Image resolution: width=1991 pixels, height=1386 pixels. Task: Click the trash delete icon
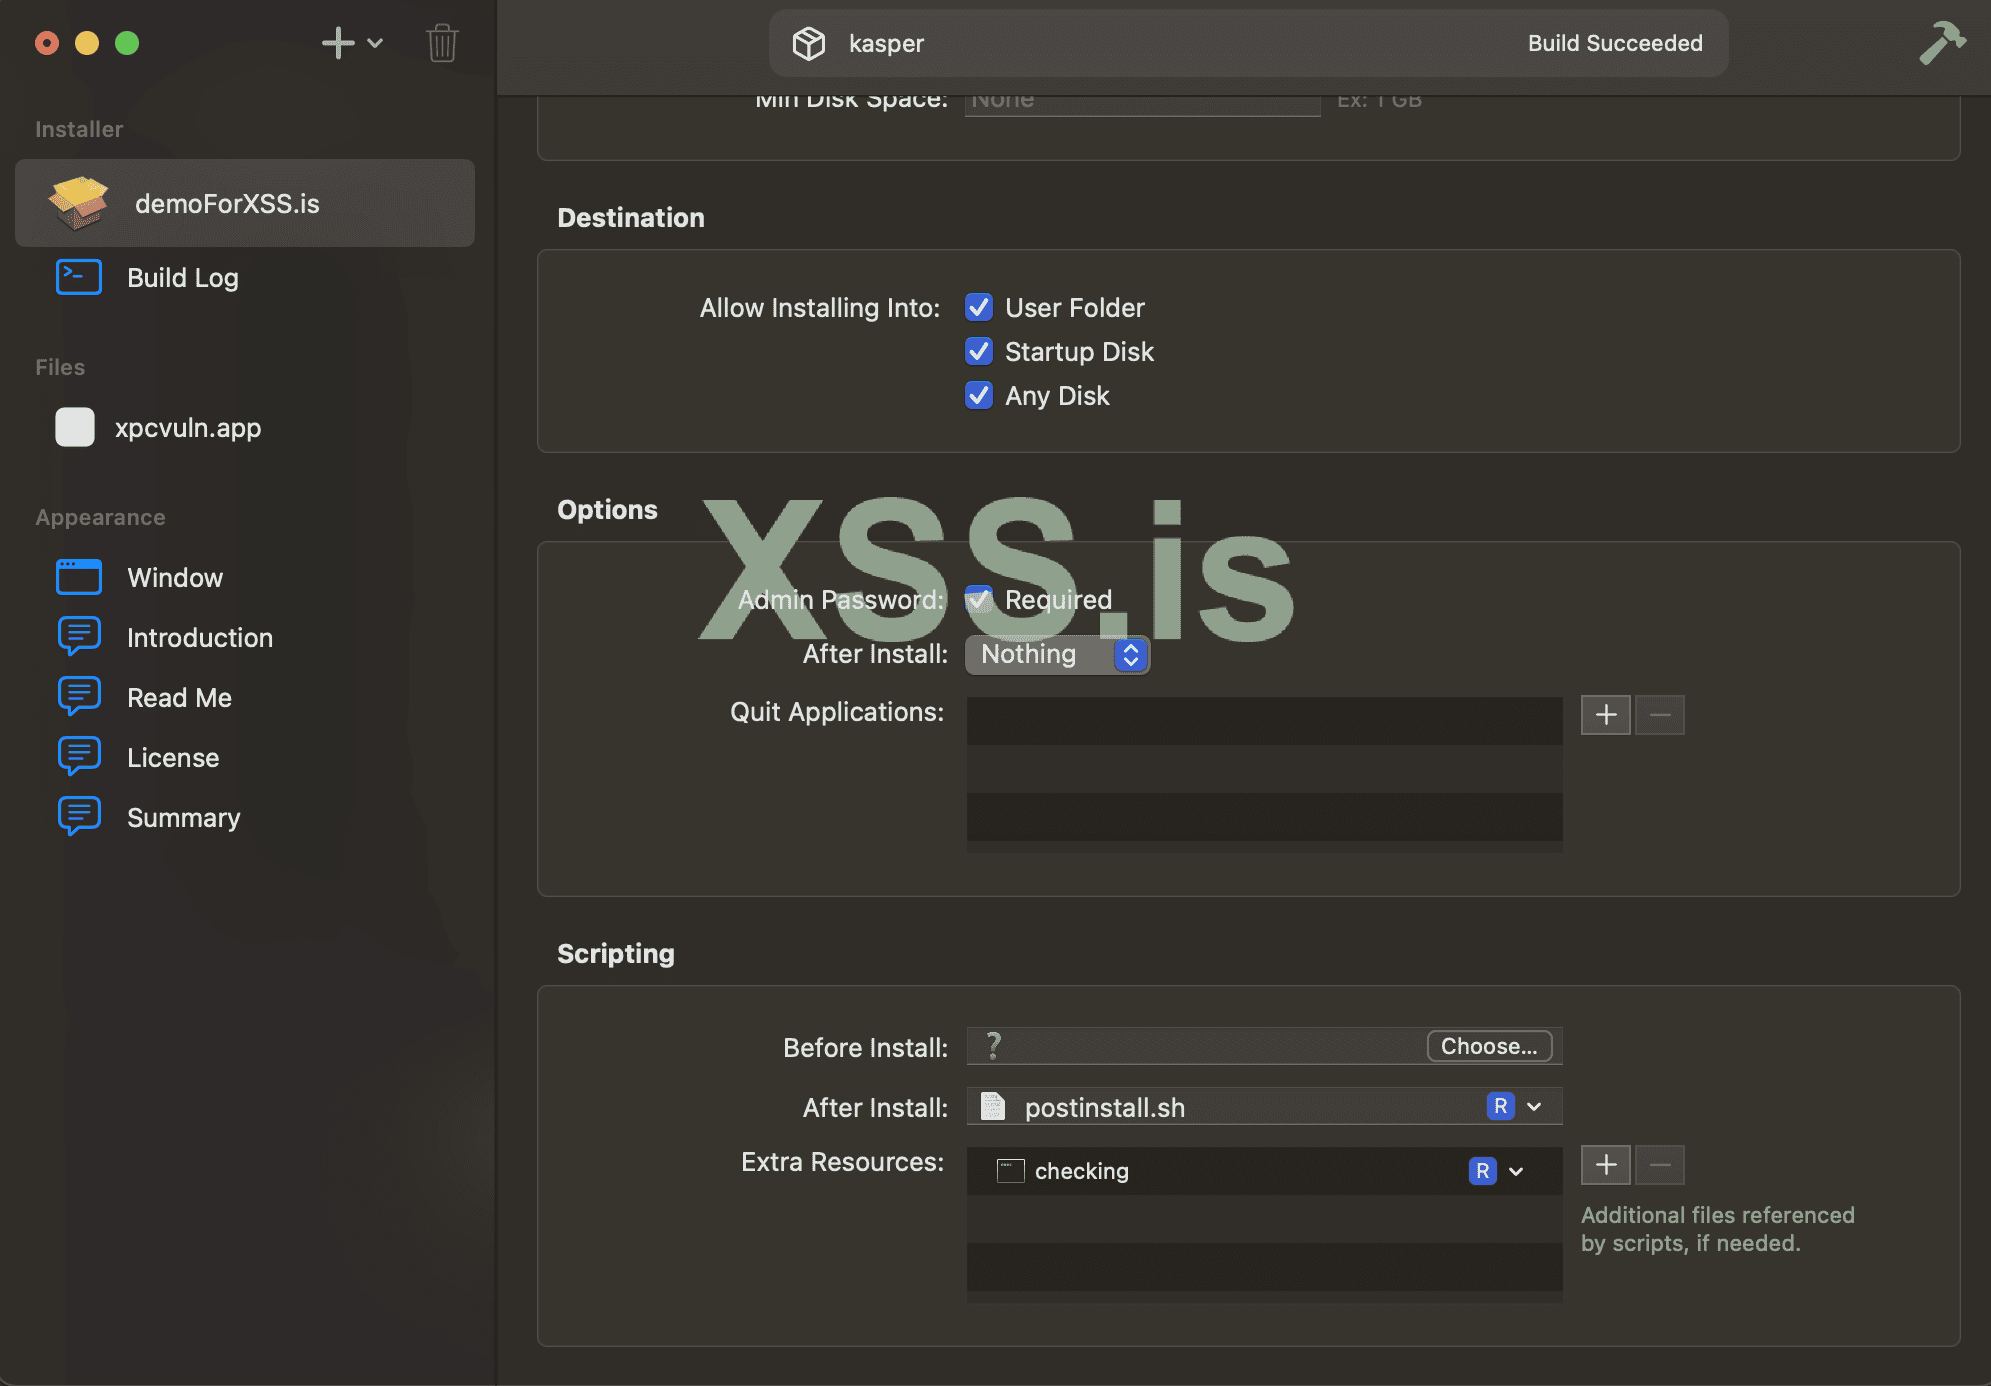[x=442, y=43]
